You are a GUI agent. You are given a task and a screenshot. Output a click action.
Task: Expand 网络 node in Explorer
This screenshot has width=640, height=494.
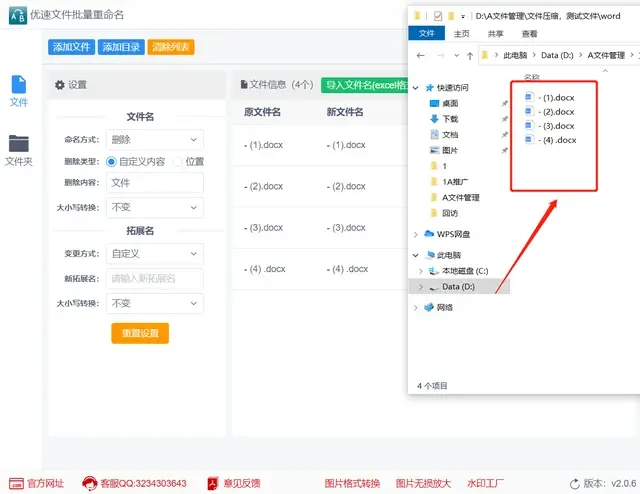click(x=416, y=307)
